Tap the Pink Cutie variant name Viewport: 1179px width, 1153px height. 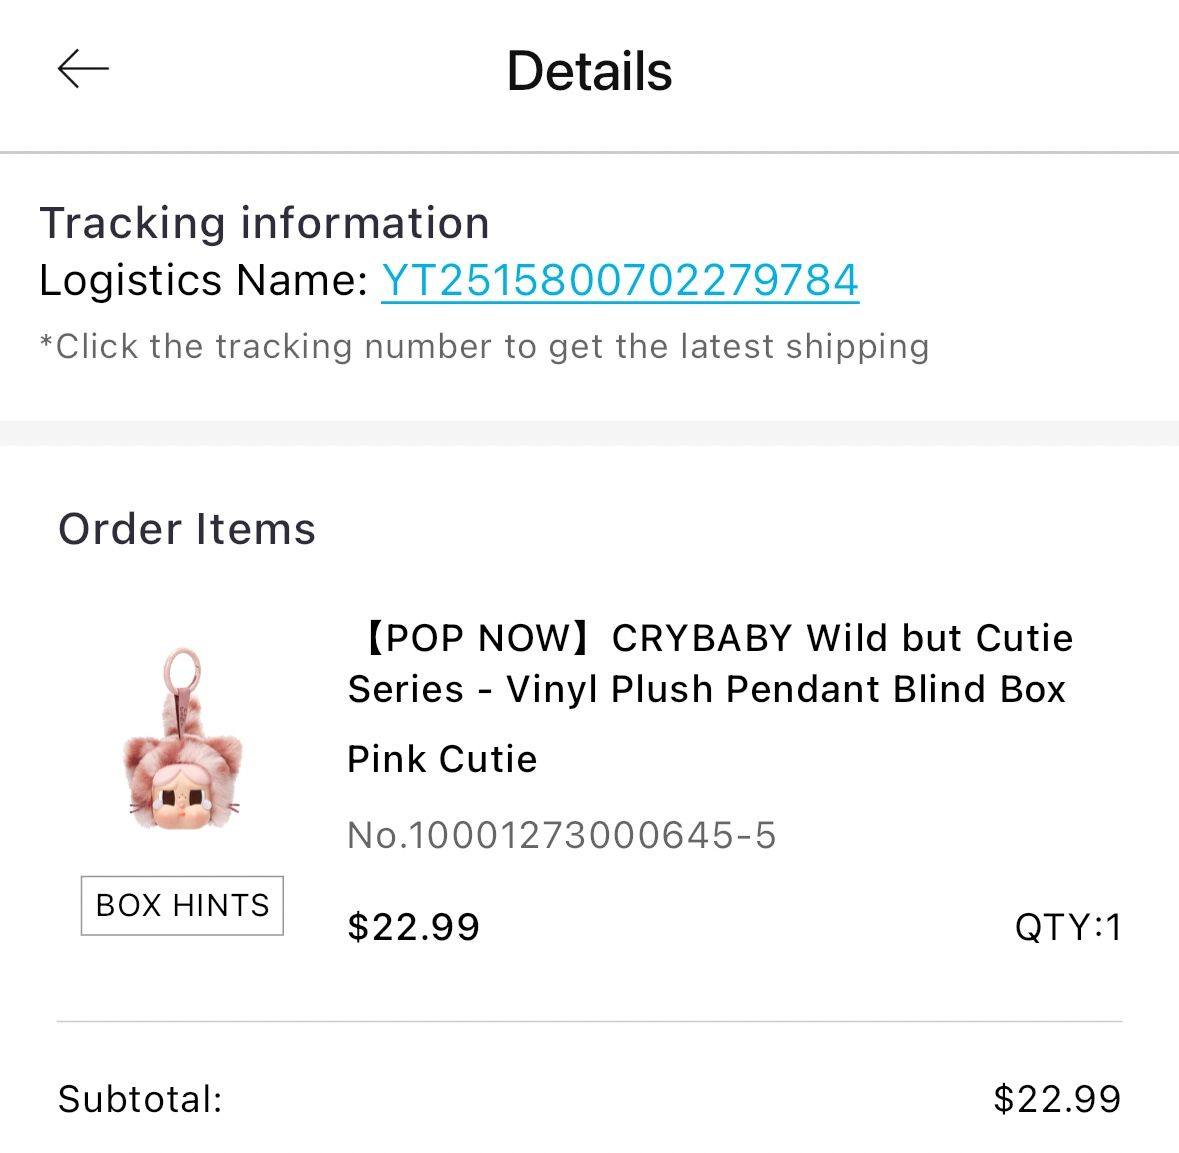pos(442,759)
